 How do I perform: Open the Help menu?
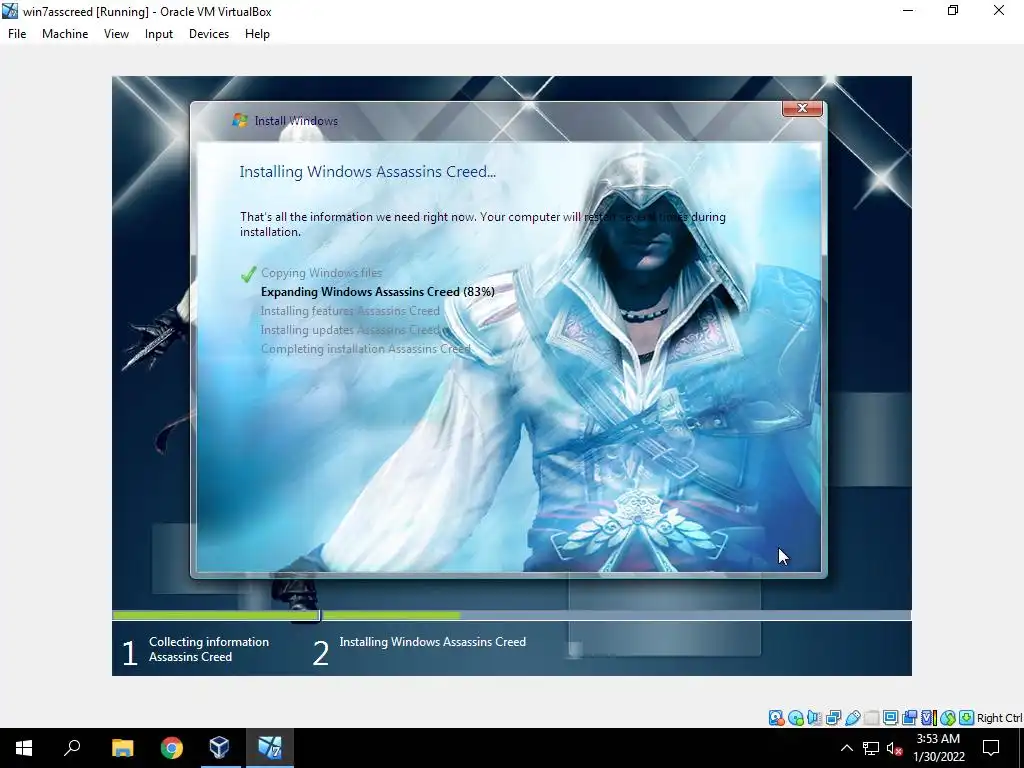[257, 34]
